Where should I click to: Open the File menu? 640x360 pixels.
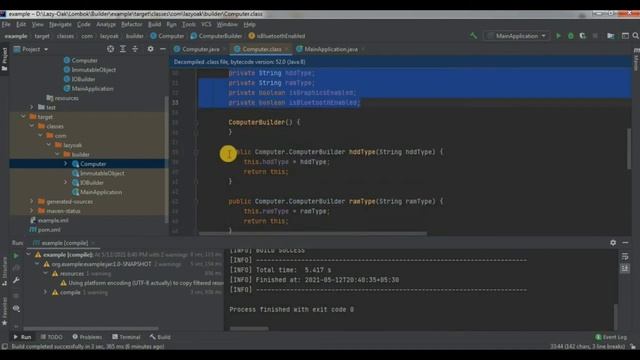click(6, 24)
